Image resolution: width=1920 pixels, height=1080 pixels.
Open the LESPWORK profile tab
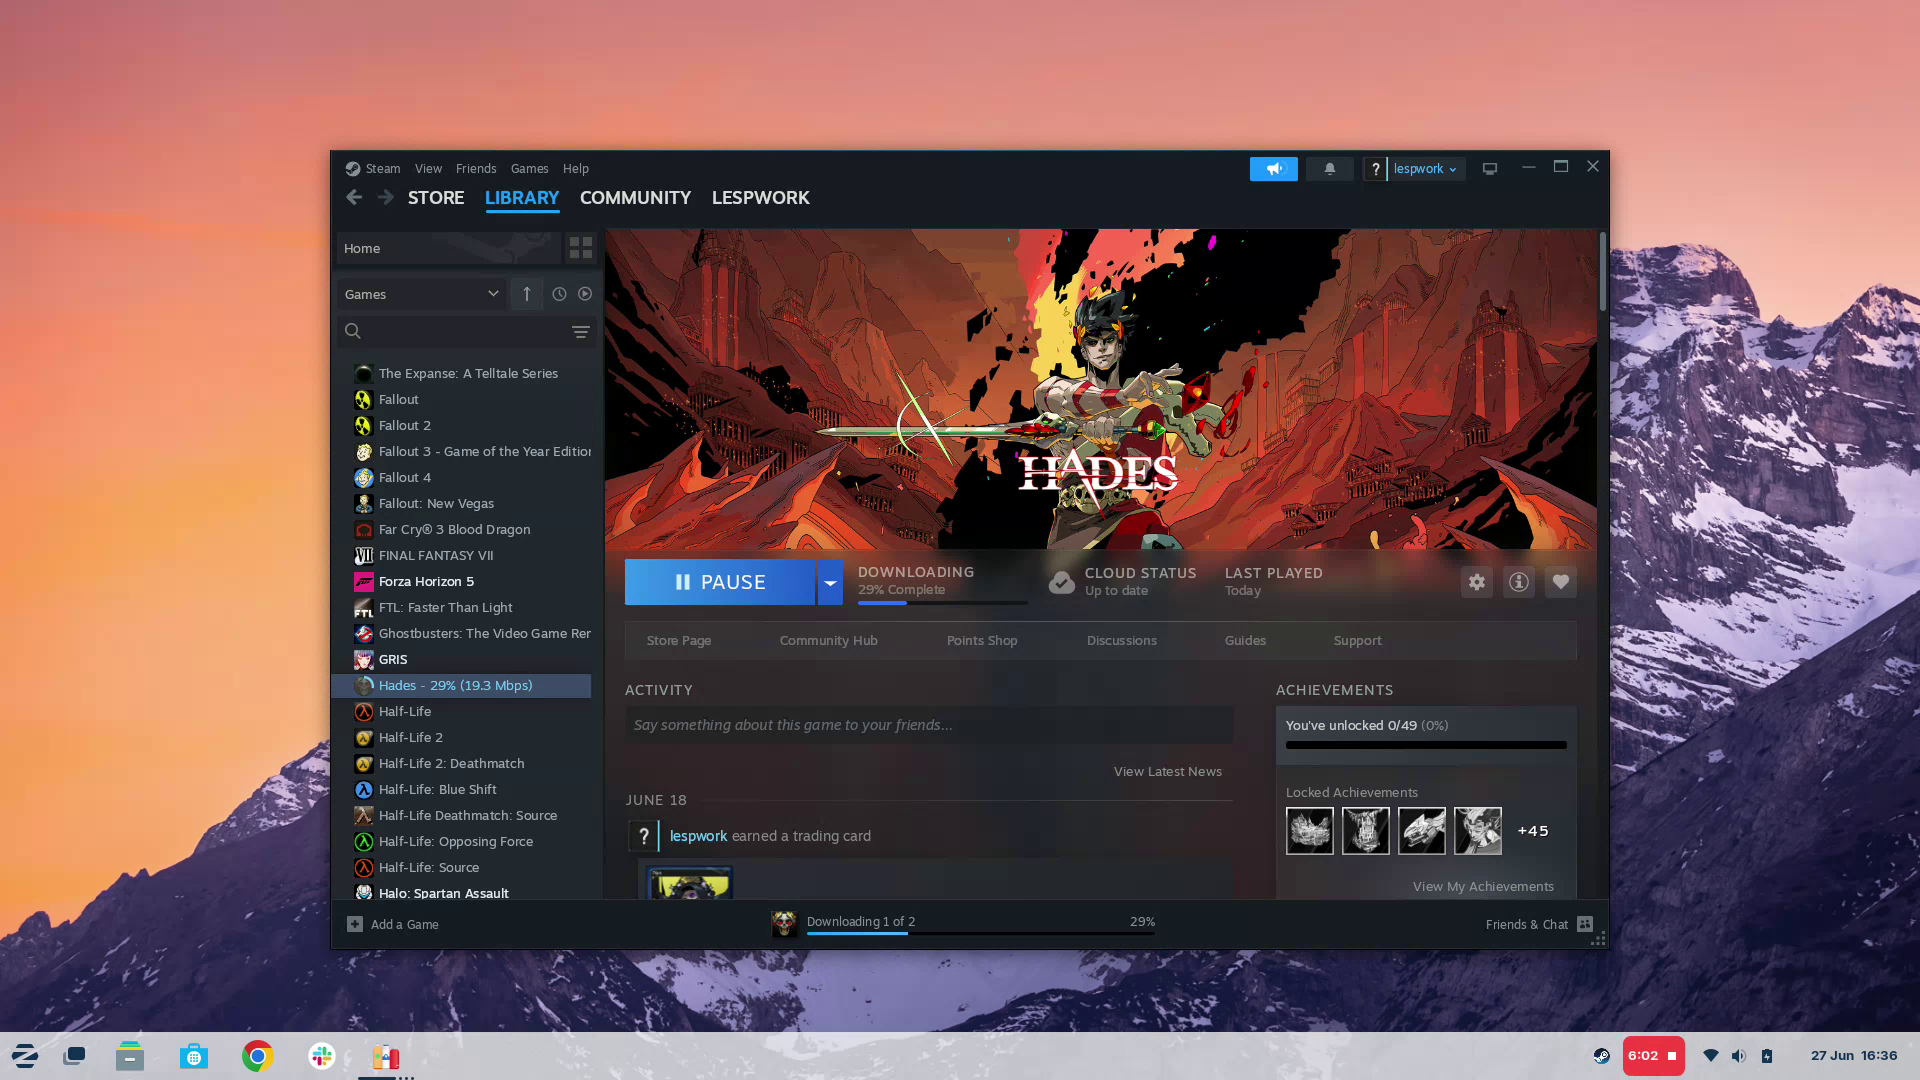pyautogui.click(x=760, y=198)
